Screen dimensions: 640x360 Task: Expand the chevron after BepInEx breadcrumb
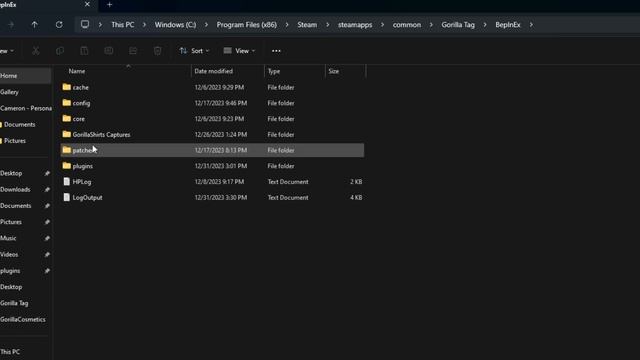point(531,25)
